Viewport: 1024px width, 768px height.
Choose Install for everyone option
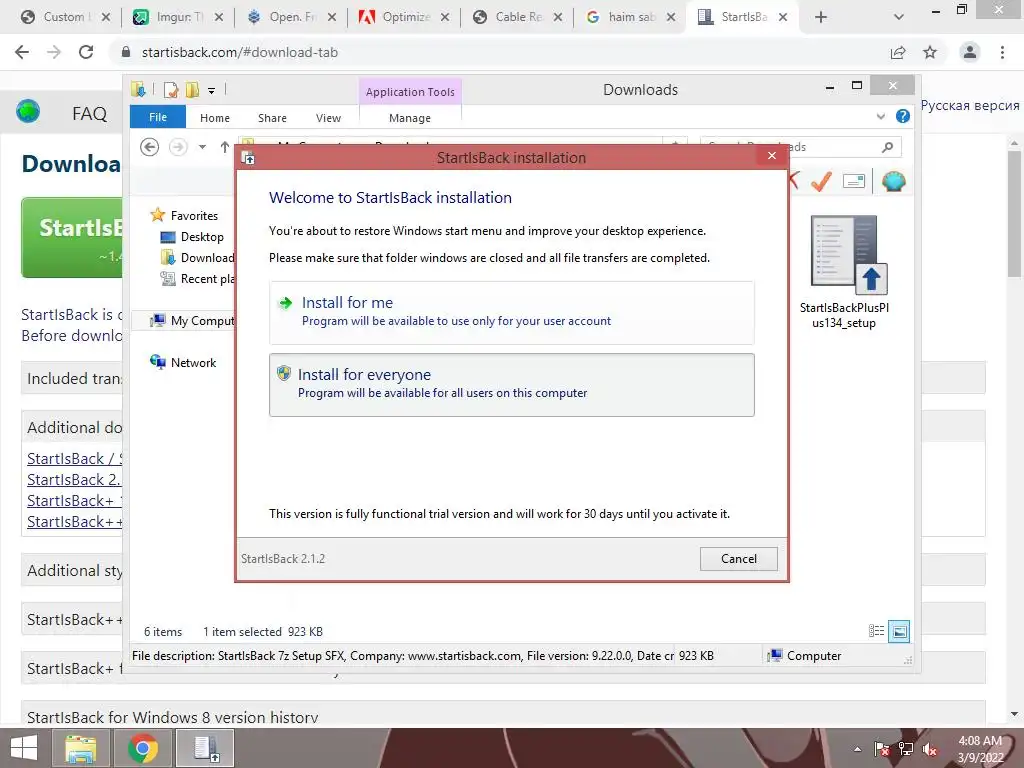pos(511,385)
